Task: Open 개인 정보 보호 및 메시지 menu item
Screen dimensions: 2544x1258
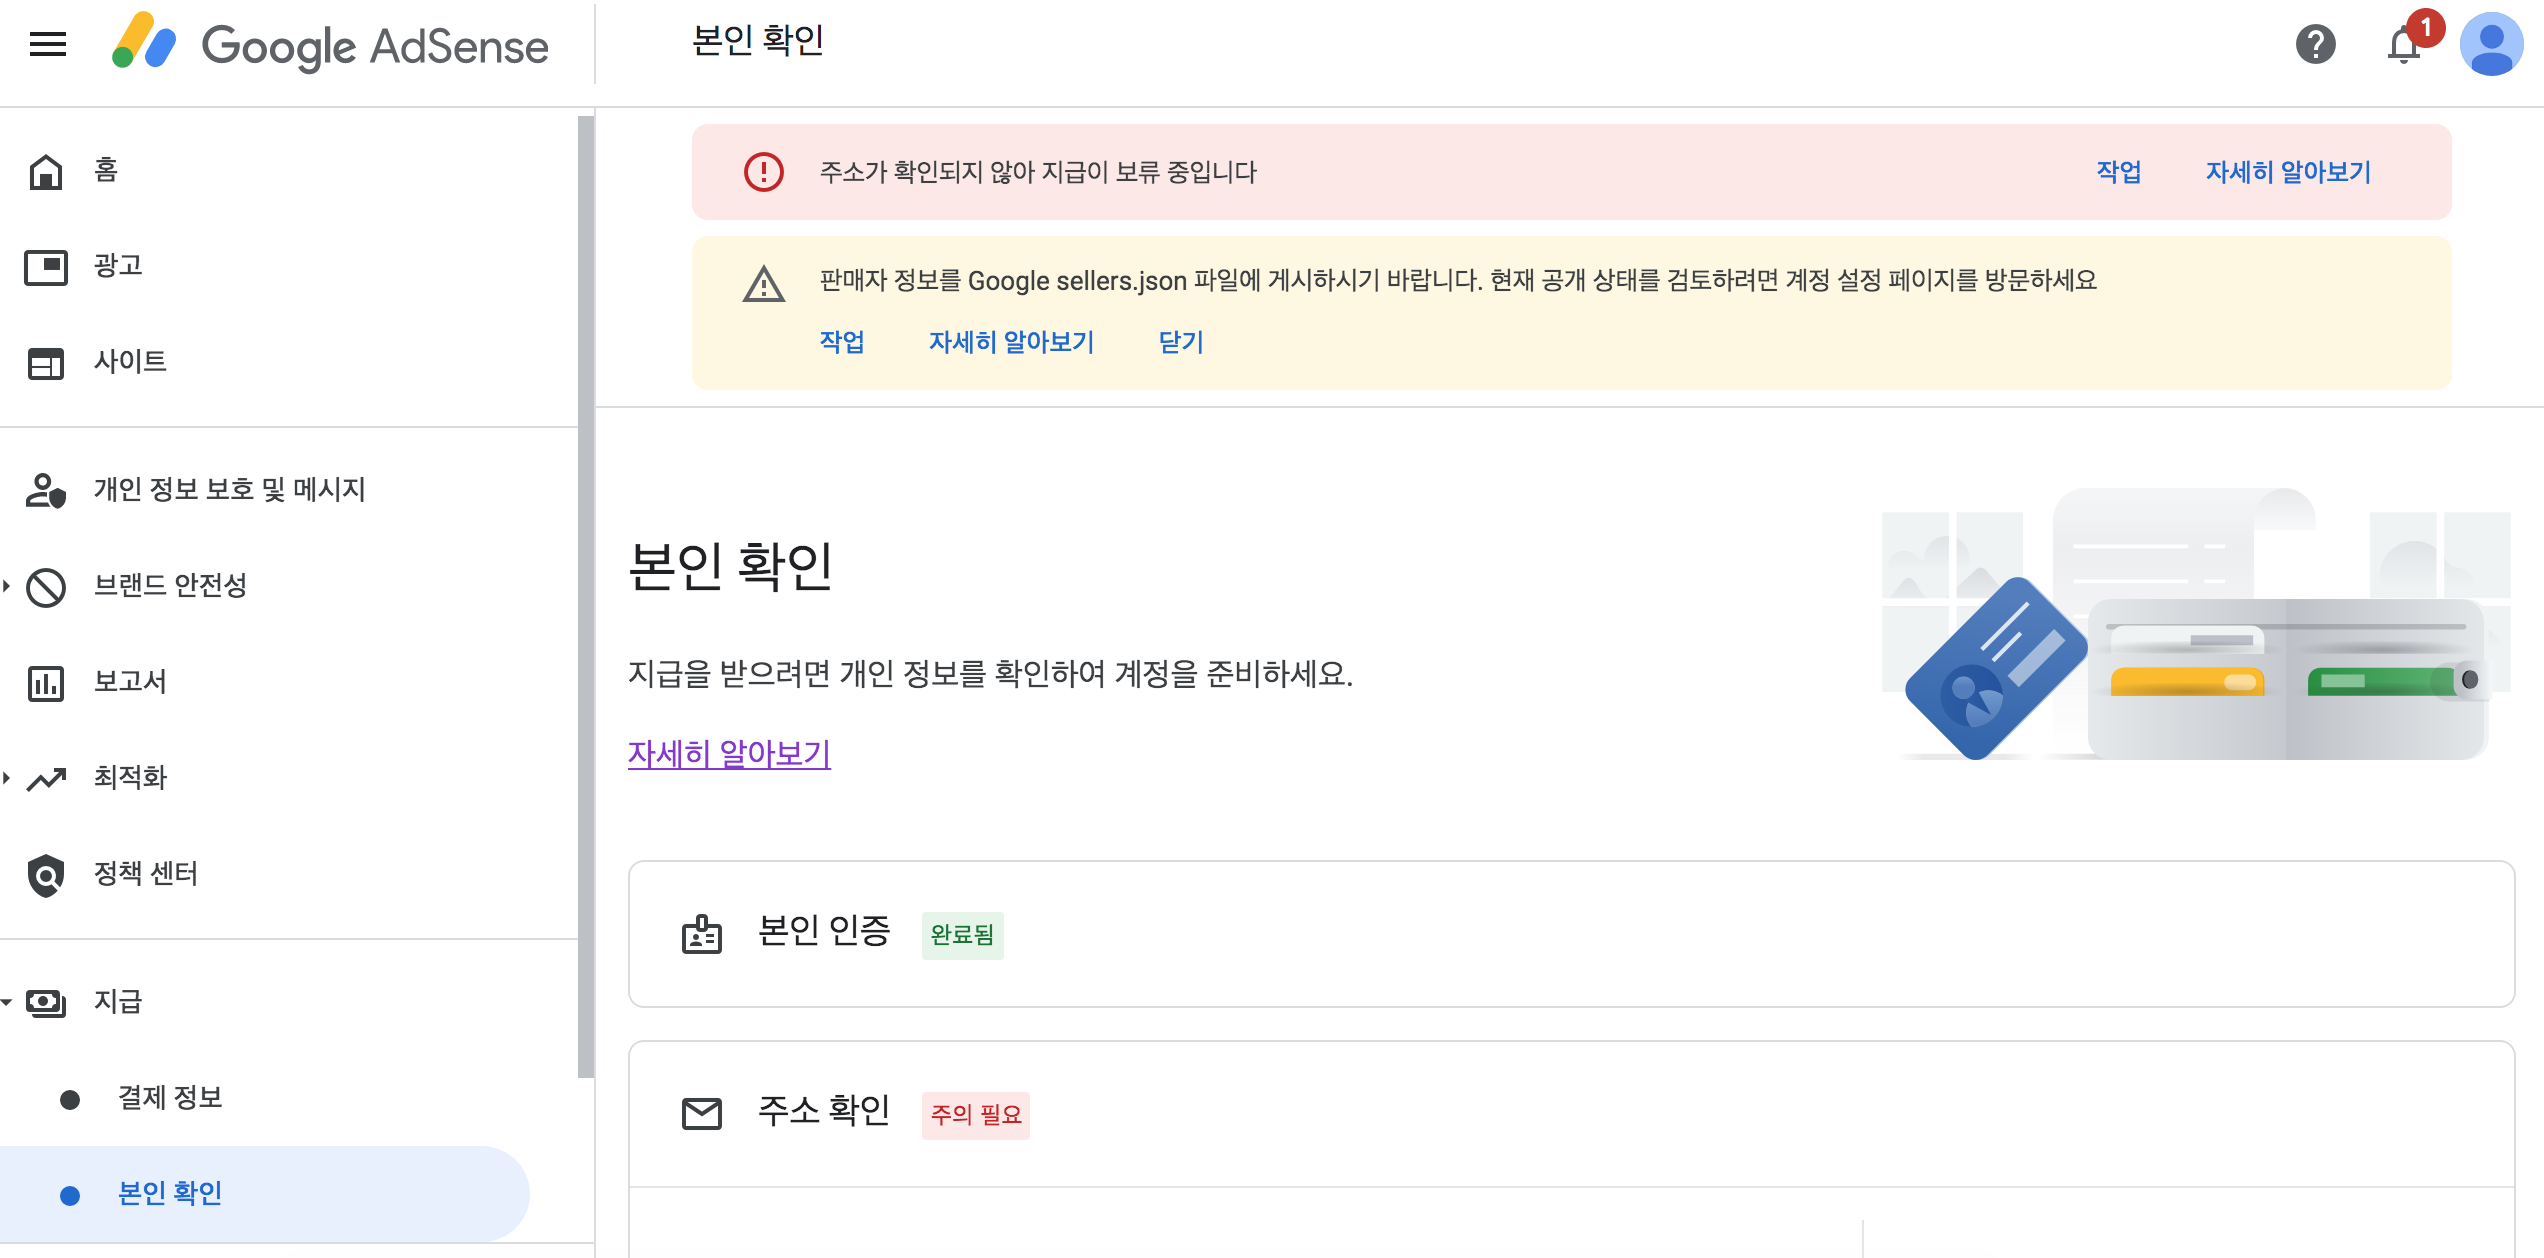Action: tap(229, 490)
